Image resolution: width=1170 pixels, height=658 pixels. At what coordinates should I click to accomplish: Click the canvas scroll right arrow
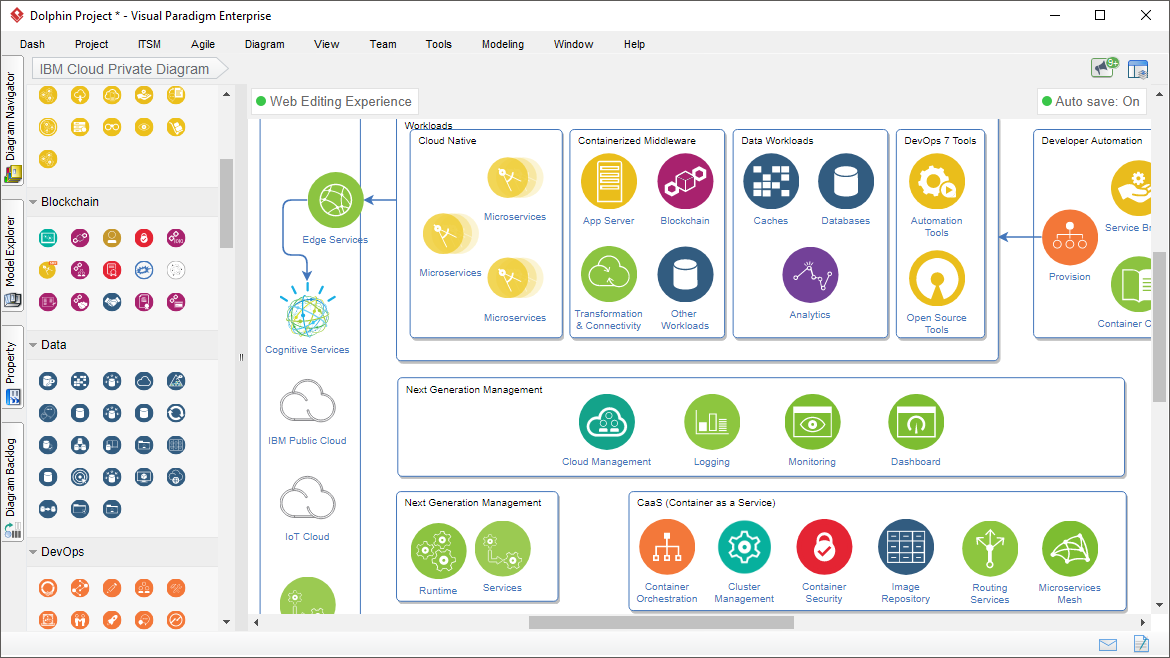1142,622
